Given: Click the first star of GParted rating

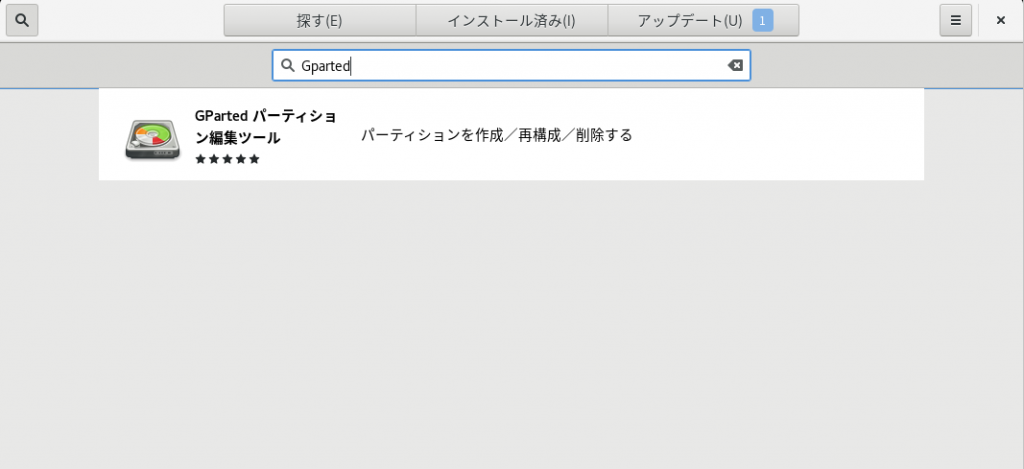Looking at the screenshot, I should point(200,159).
